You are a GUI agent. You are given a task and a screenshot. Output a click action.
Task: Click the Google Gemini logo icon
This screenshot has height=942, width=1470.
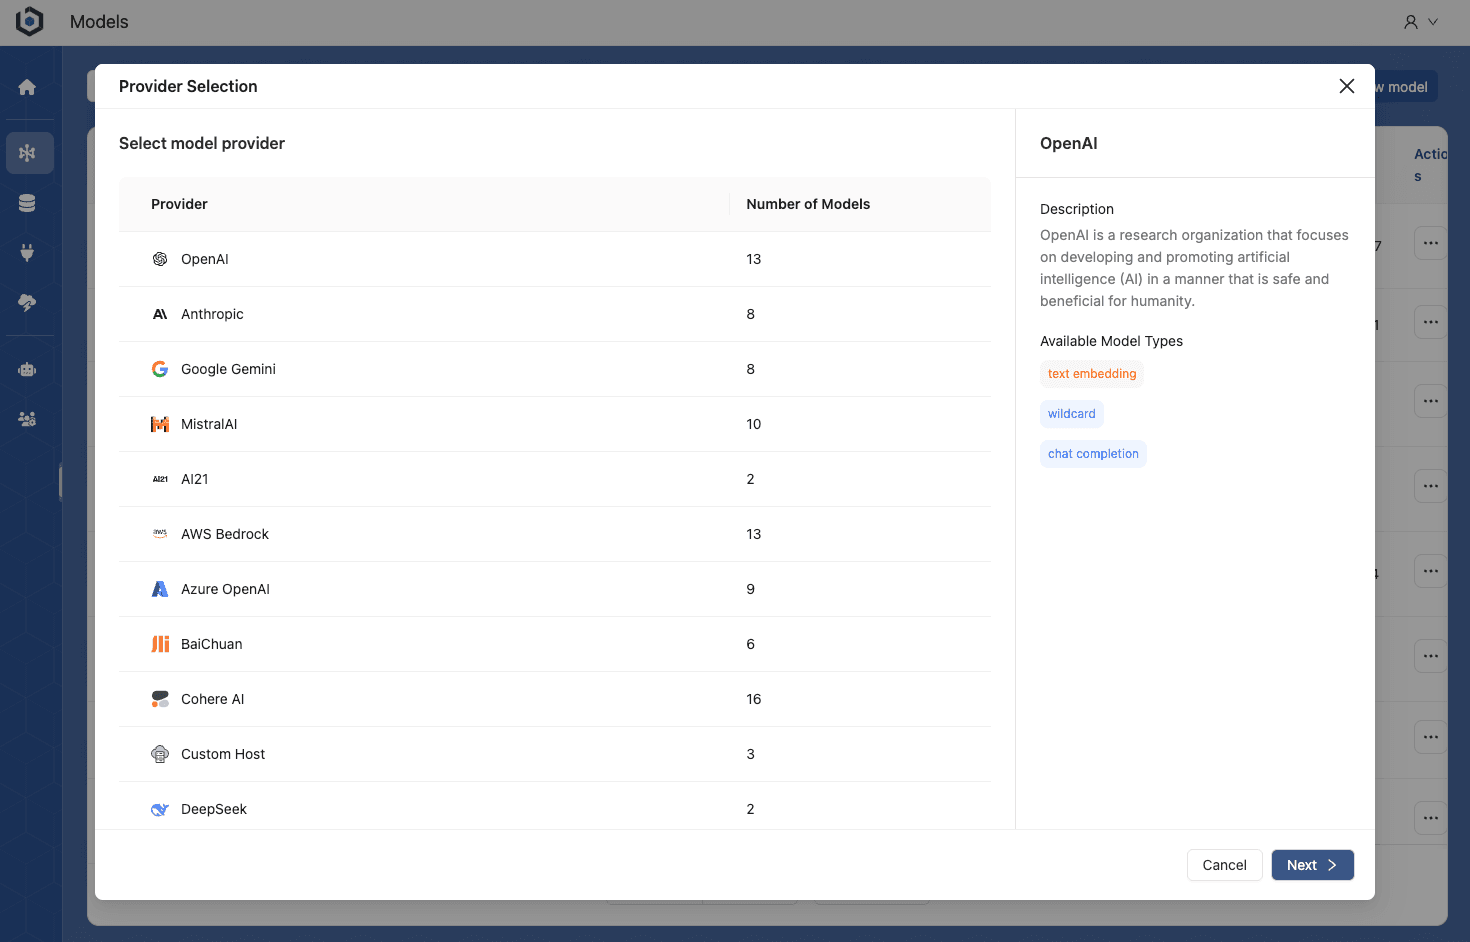tap(160, 369)
